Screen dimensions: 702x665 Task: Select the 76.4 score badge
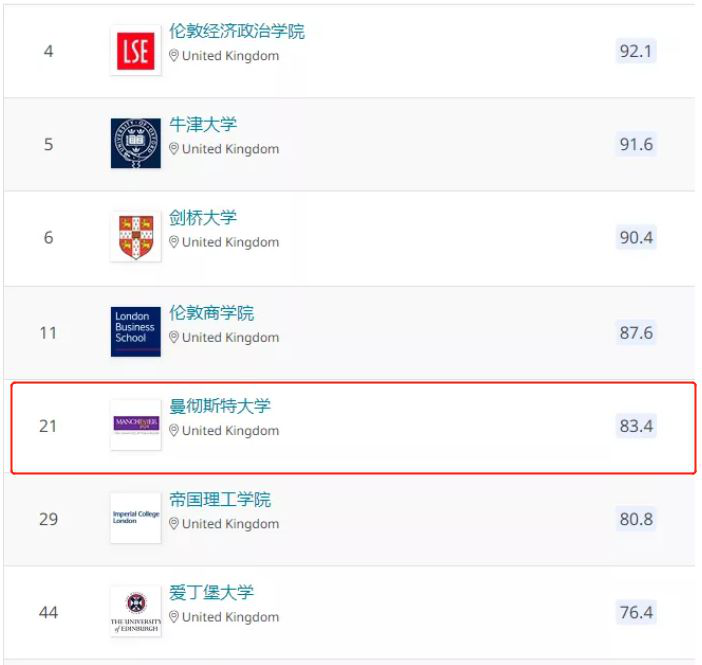(635, 612)
